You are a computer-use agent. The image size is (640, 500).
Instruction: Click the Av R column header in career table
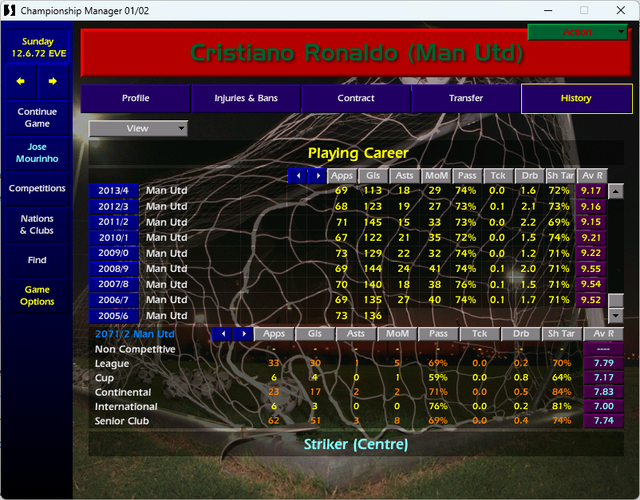point(592,176)
